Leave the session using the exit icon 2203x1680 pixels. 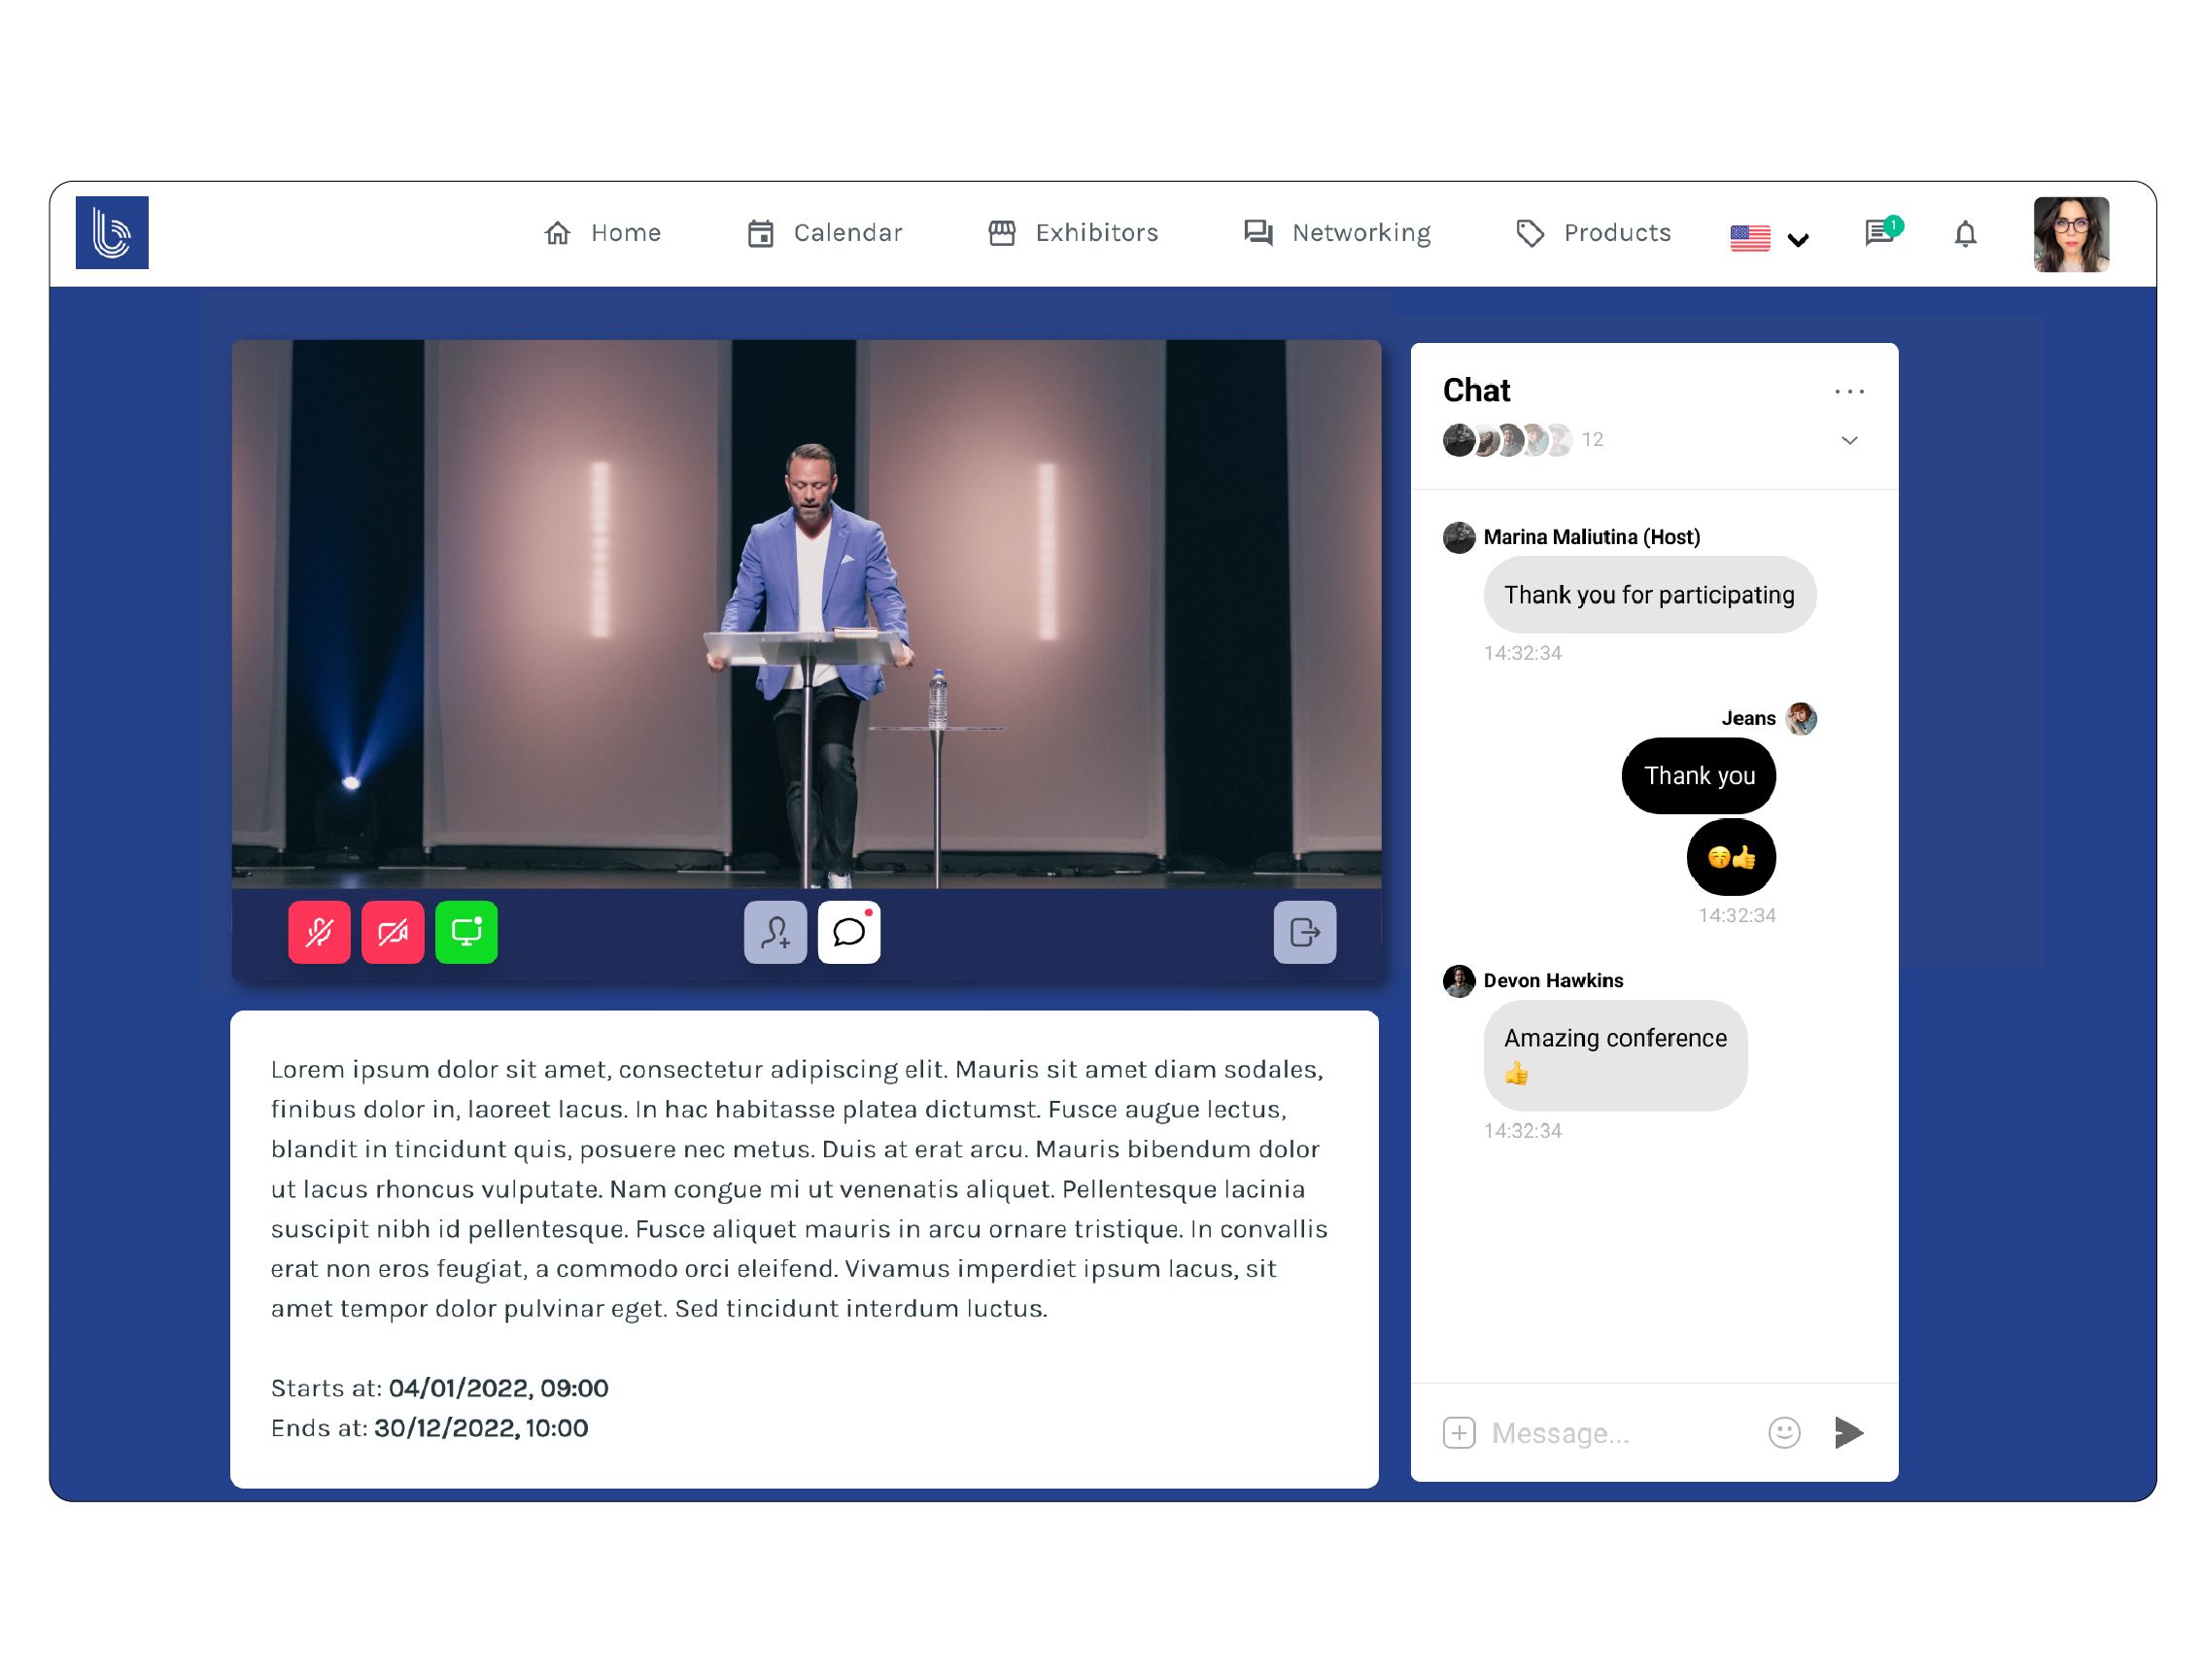pos(1303,932)
